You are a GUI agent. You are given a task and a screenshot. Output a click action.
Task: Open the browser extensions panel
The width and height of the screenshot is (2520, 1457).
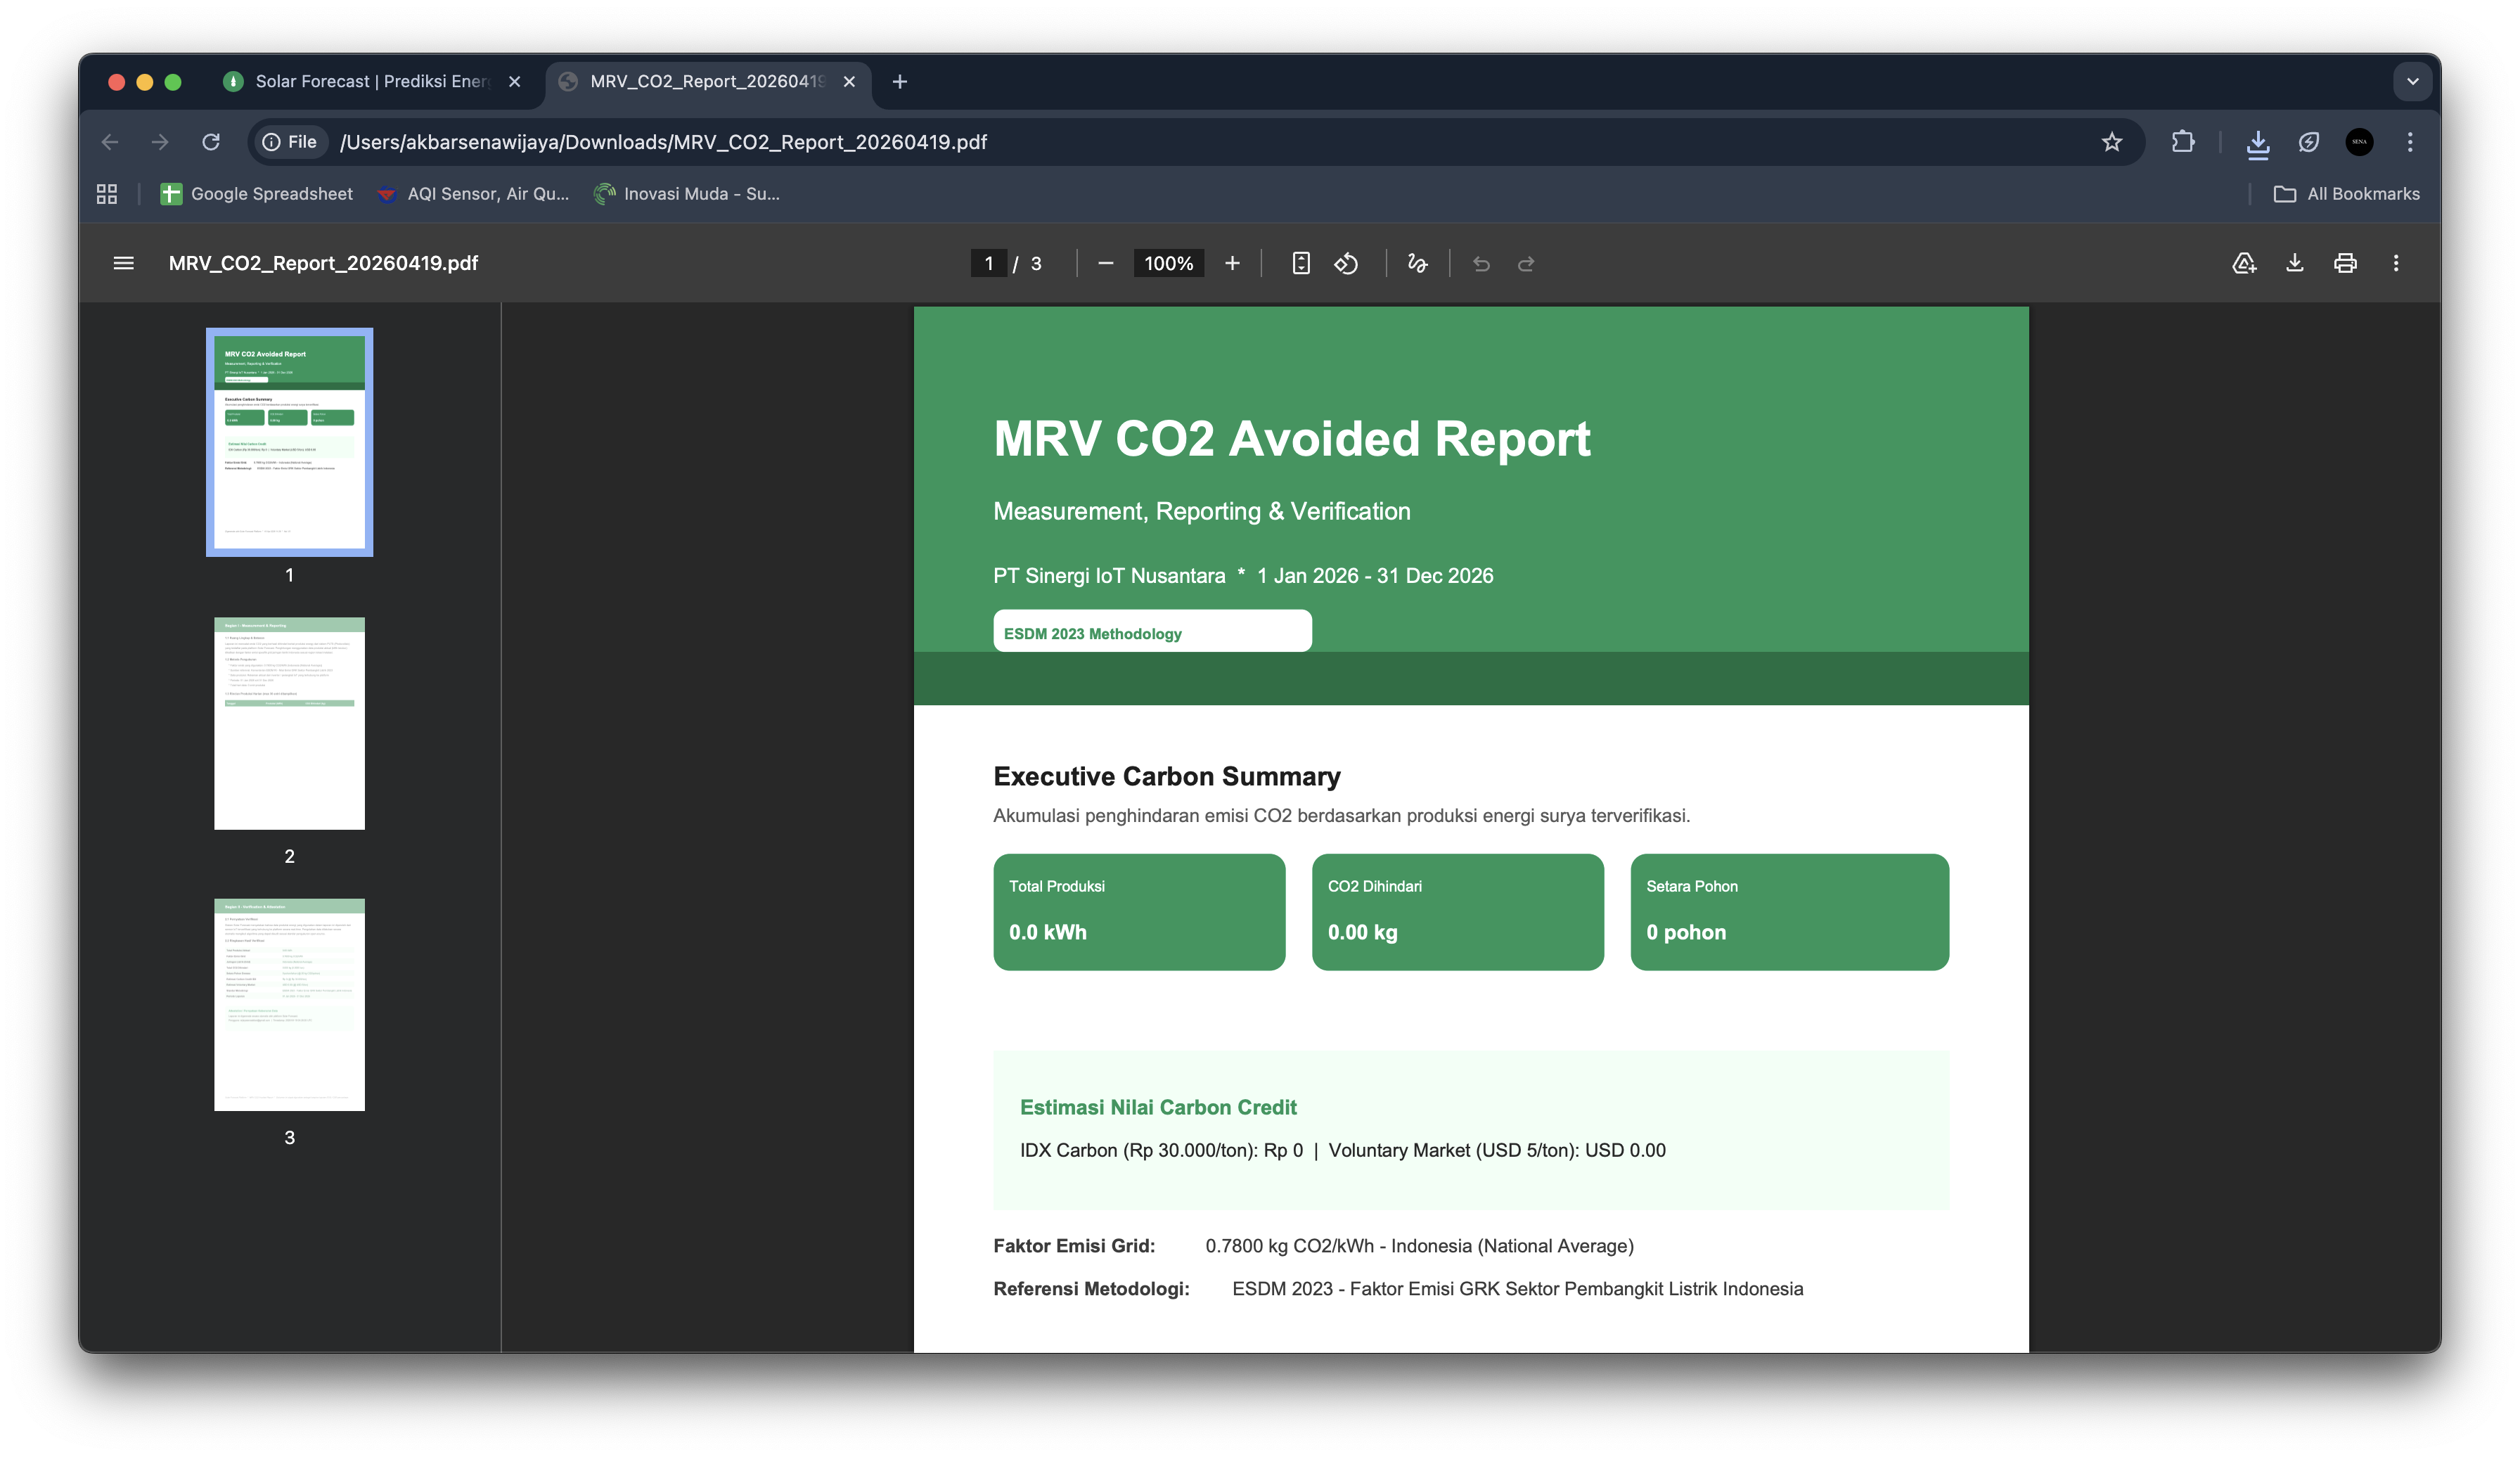click(x=2185, y=142)
